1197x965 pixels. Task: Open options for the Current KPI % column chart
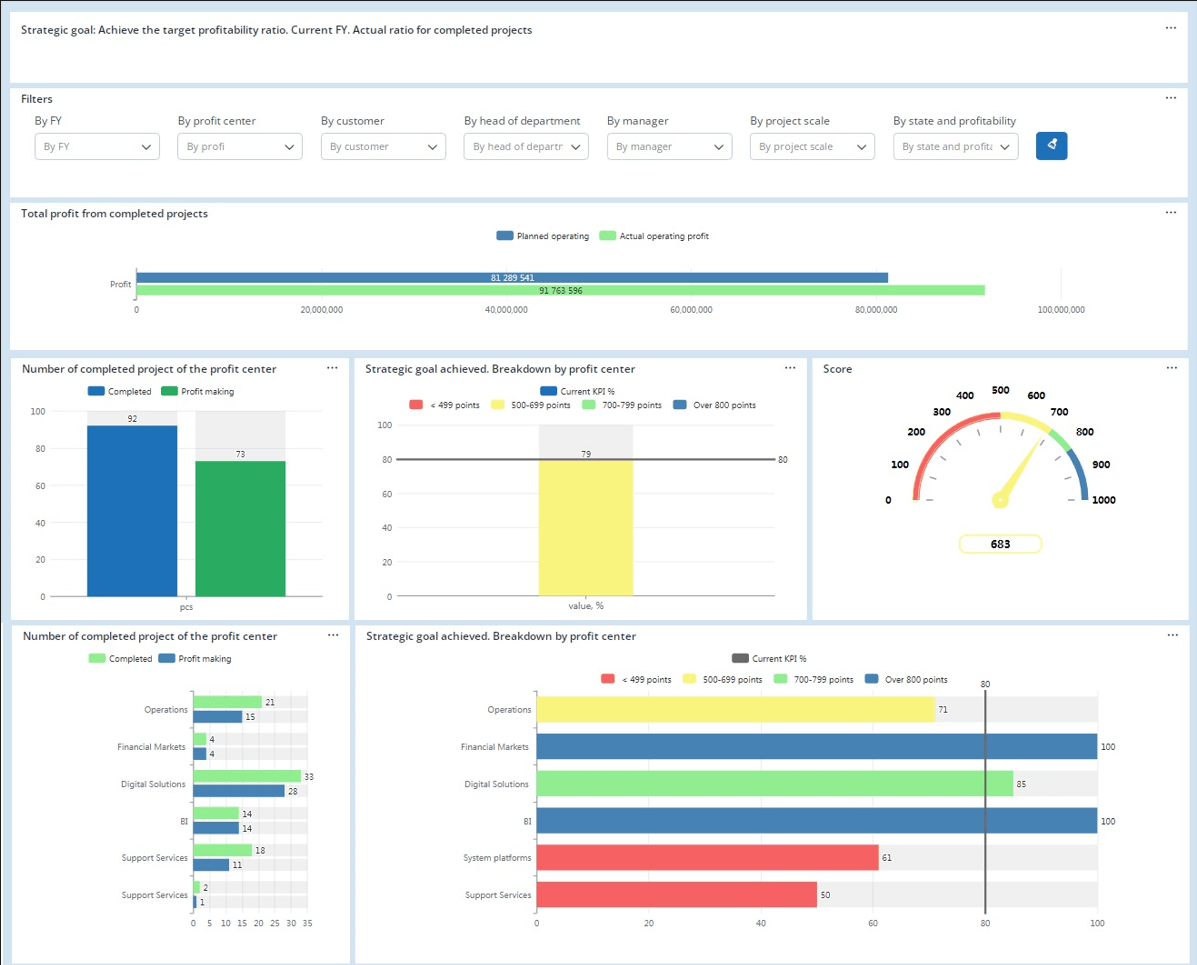coord(790,368)
